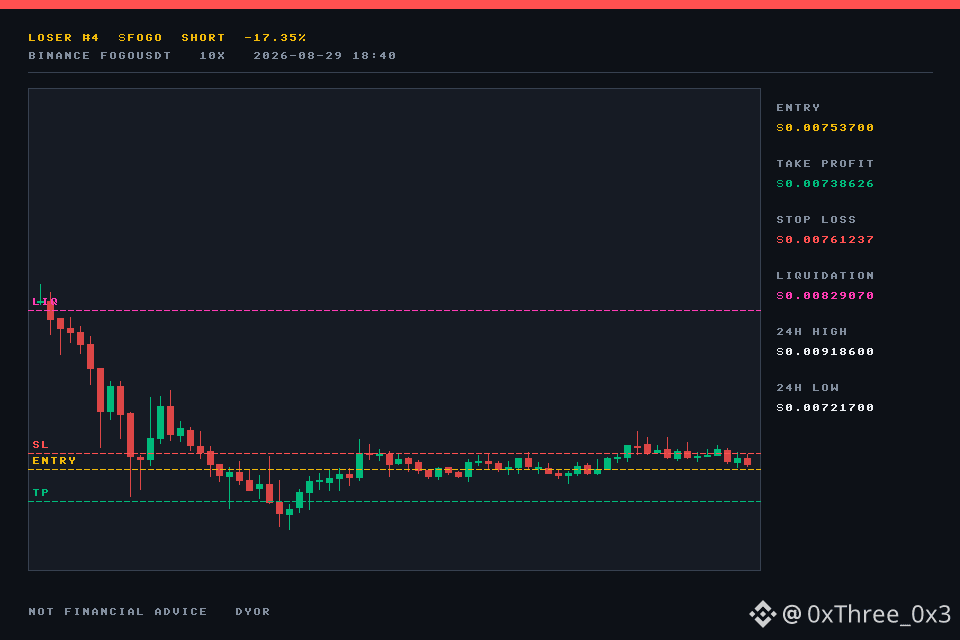Click the @0xThree_0x3 handle
Viewport: 960px width, 640px height.
click(x=866, y=614)
